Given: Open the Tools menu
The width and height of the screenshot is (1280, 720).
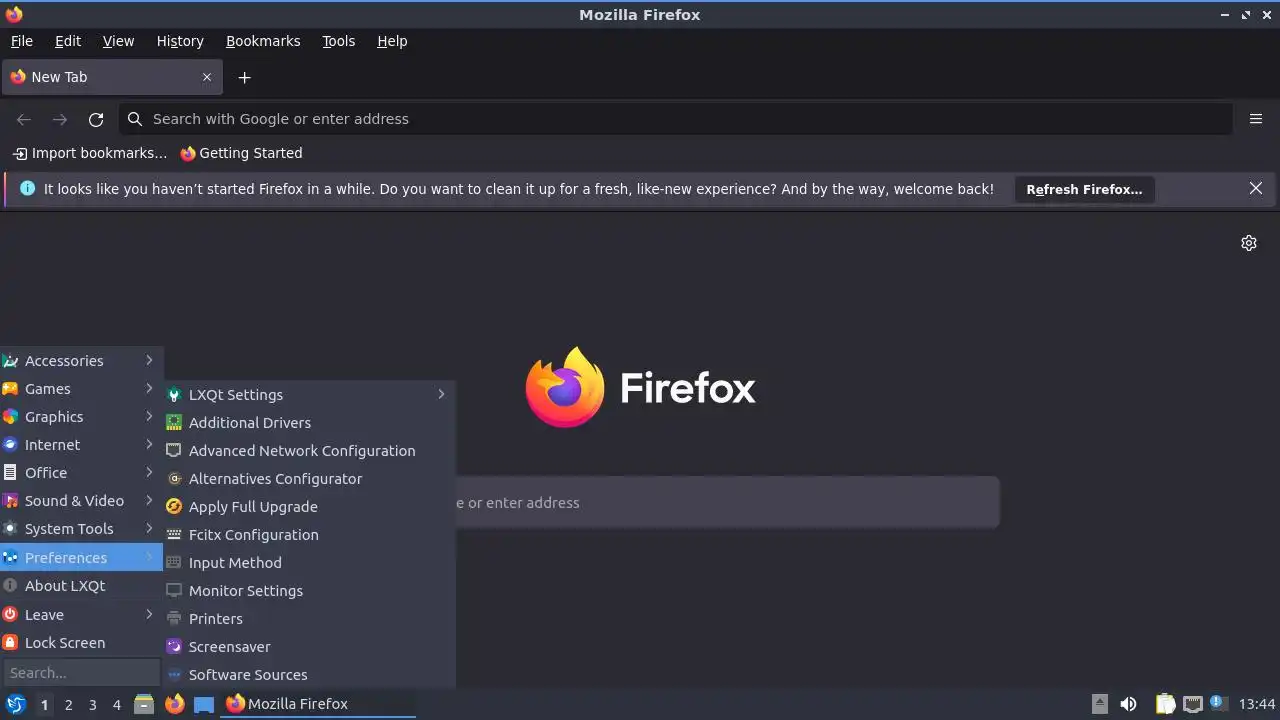Looking at the screenshot, I should (x=338, y=41).
